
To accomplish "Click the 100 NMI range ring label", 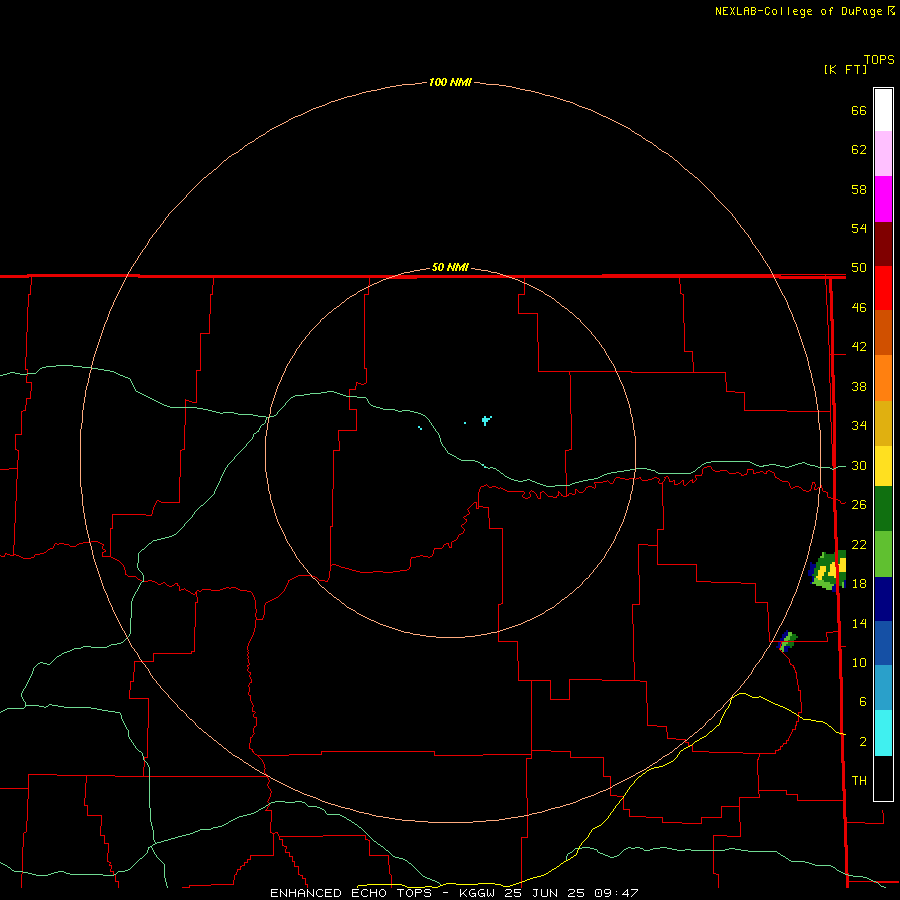I will (450, 82).
